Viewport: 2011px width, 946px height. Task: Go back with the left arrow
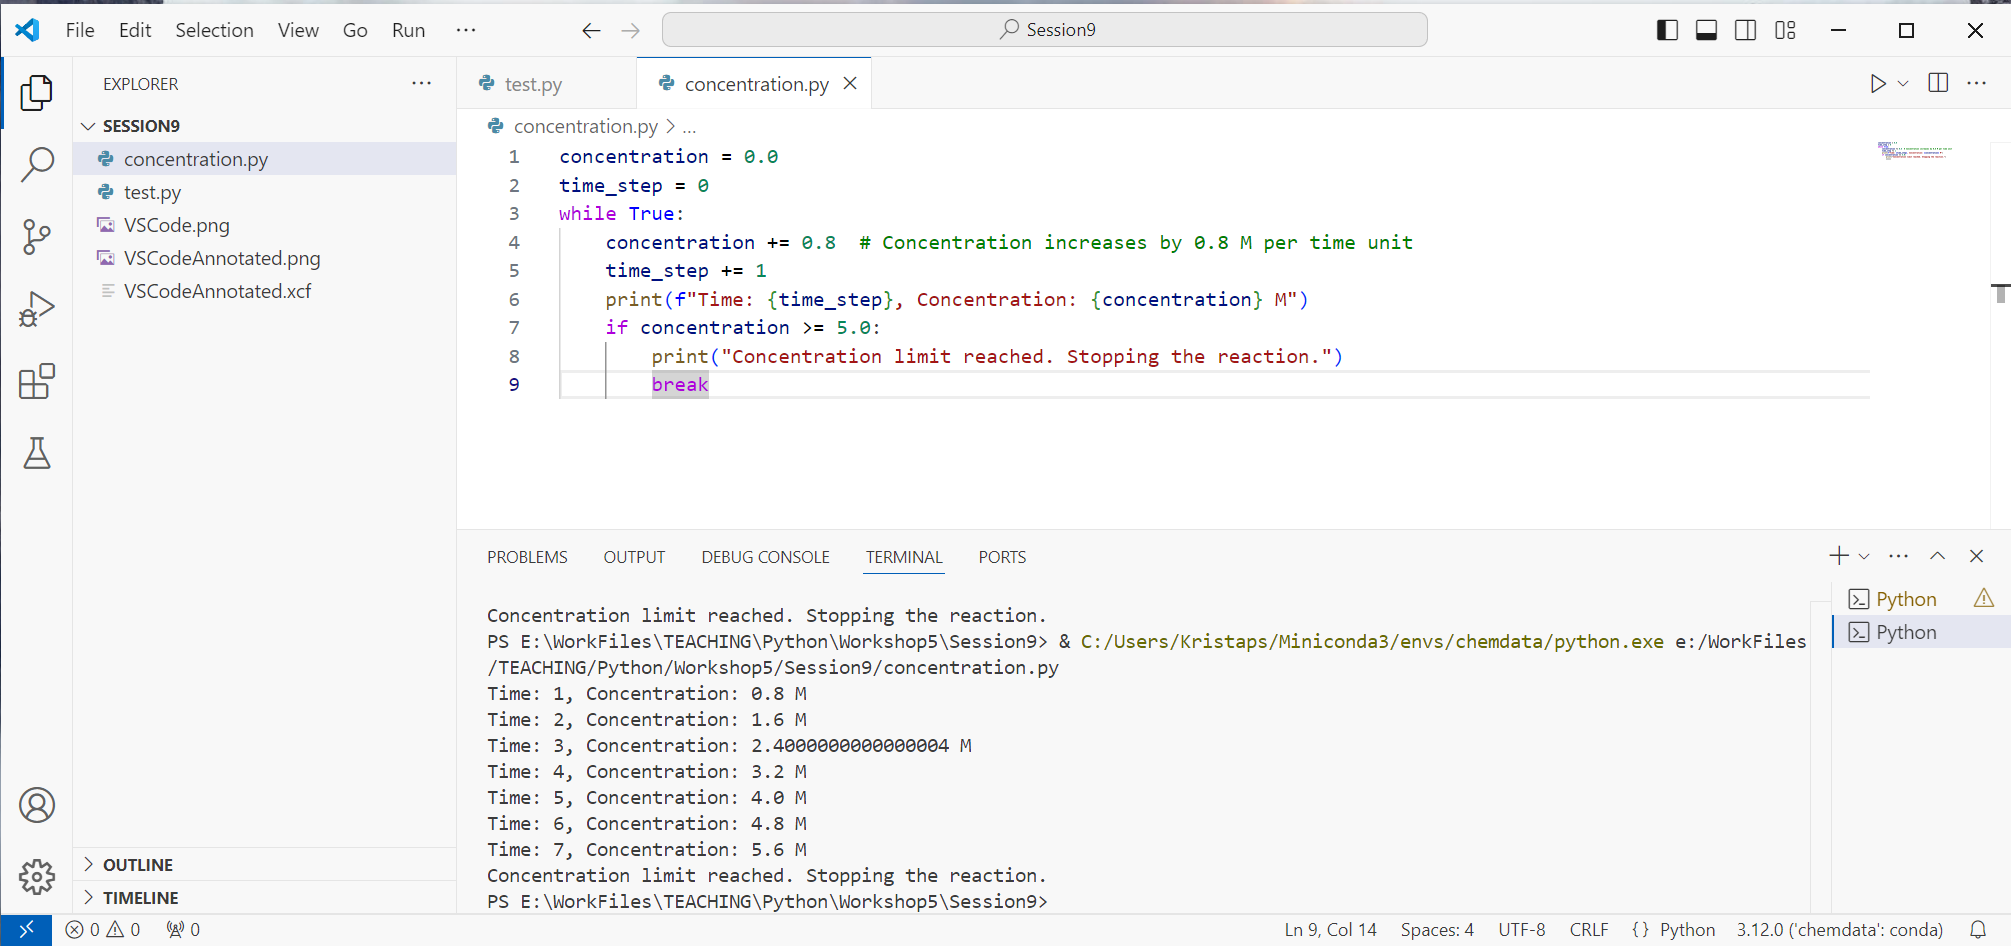pos(591,31)
